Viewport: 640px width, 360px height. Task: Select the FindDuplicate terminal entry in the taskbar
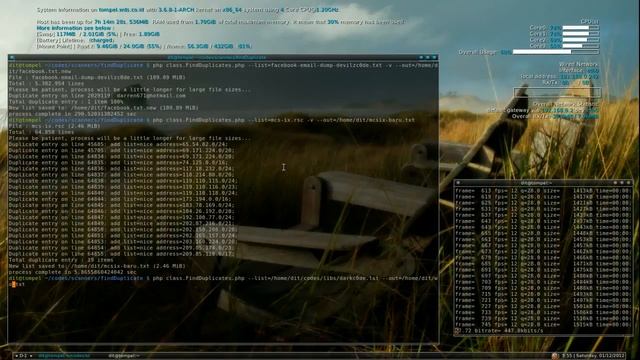click(x=64, y=356)
